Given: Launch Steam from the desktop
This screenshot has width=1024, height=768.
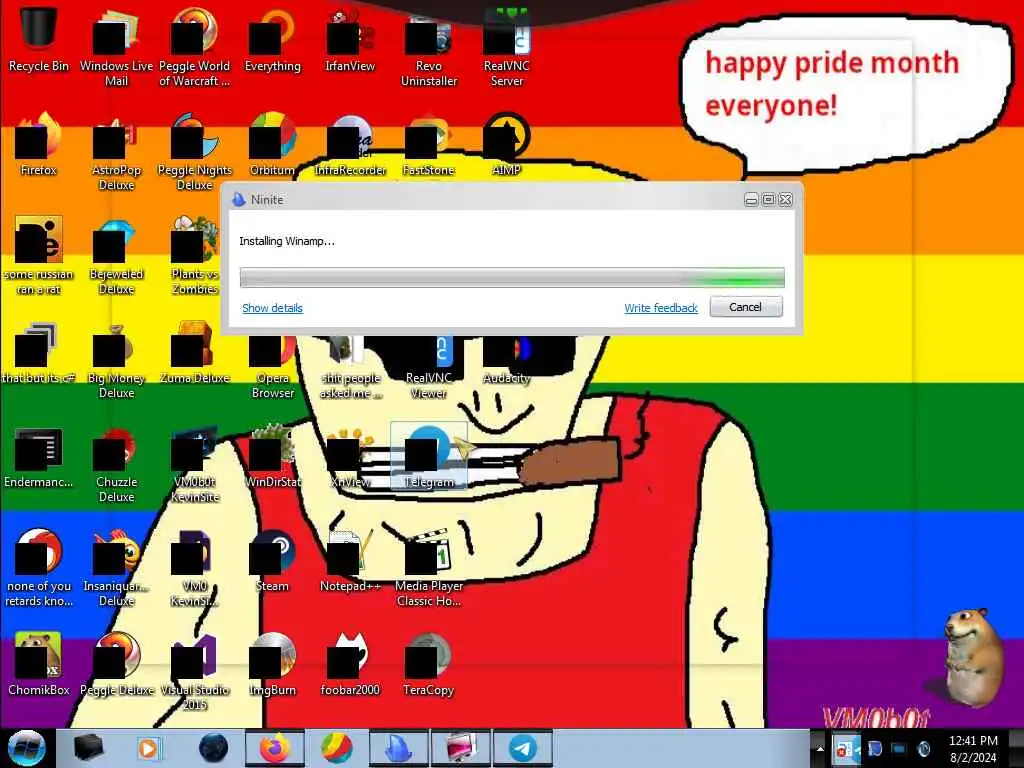Looking at the screenshot, I should (x=272, y=560).
